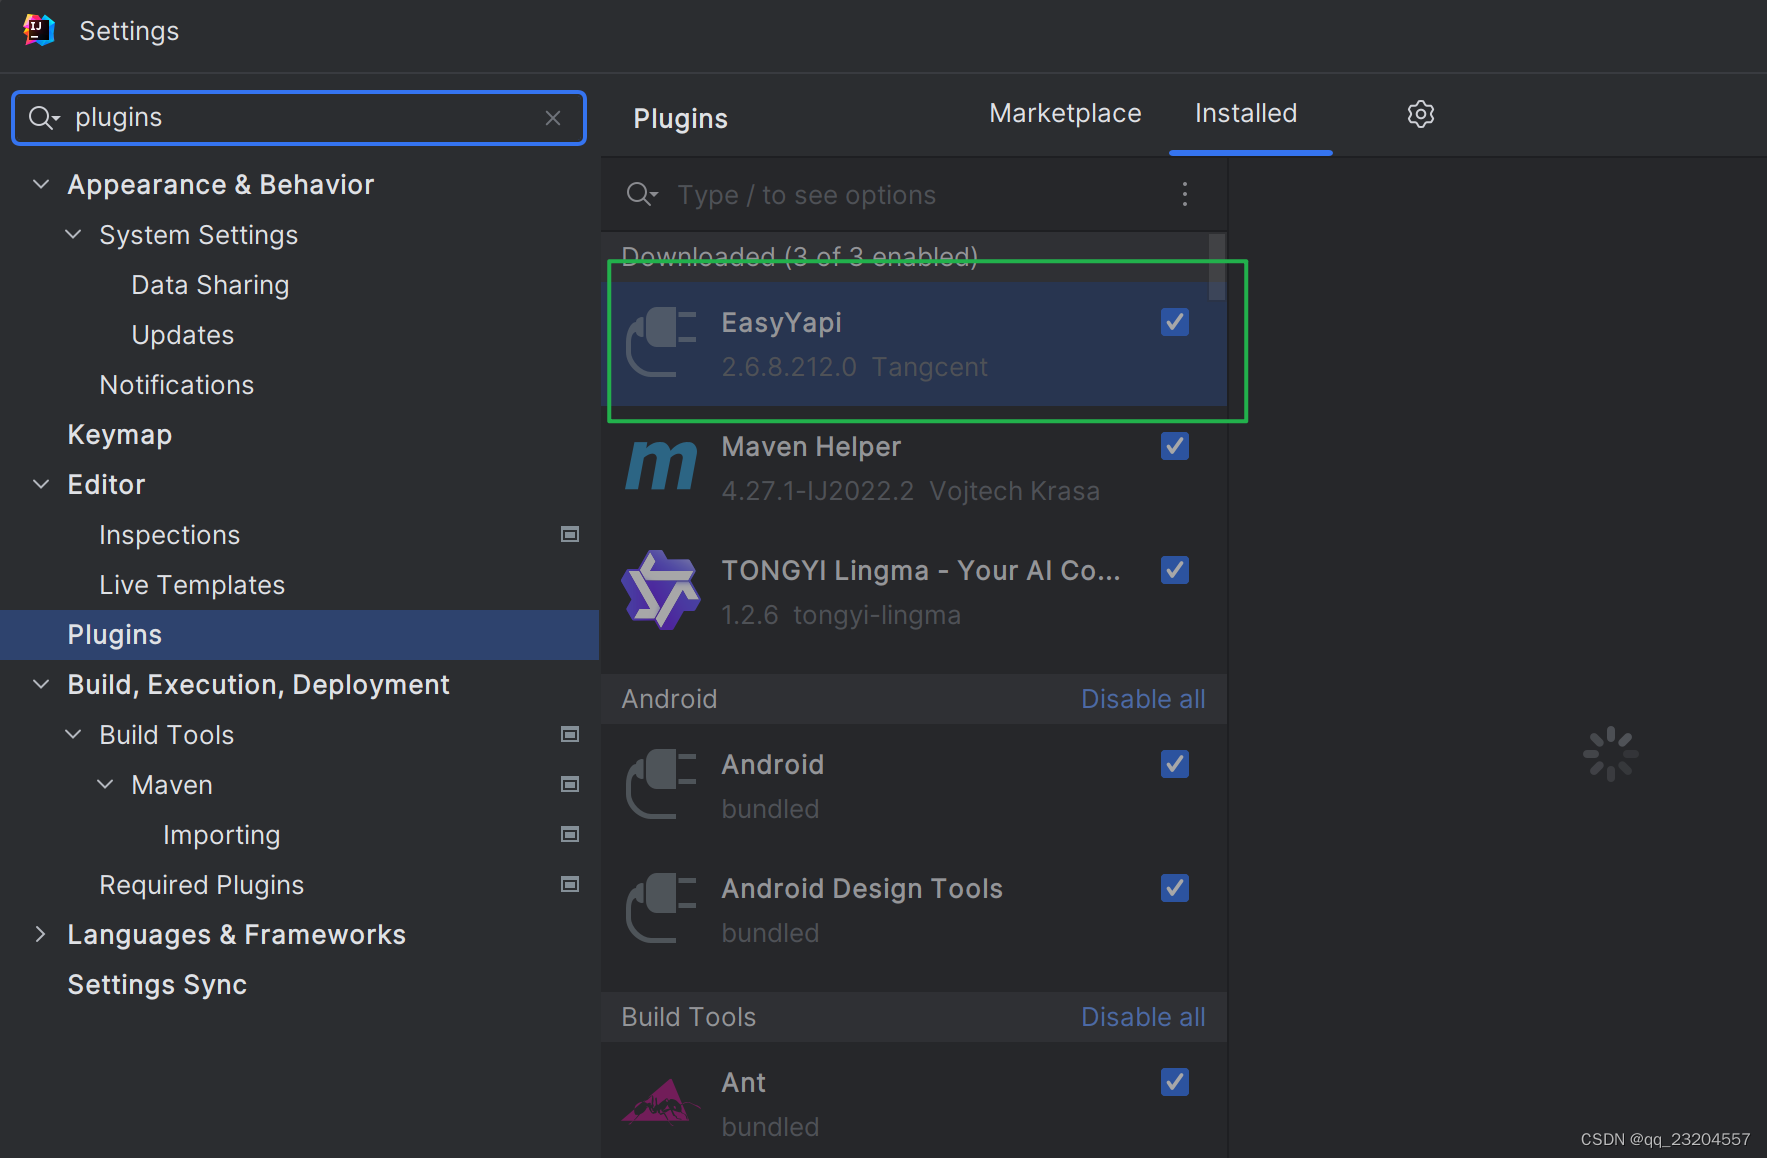
Task: Select the Ant plugin name
Action: (x=743, y=1083)
